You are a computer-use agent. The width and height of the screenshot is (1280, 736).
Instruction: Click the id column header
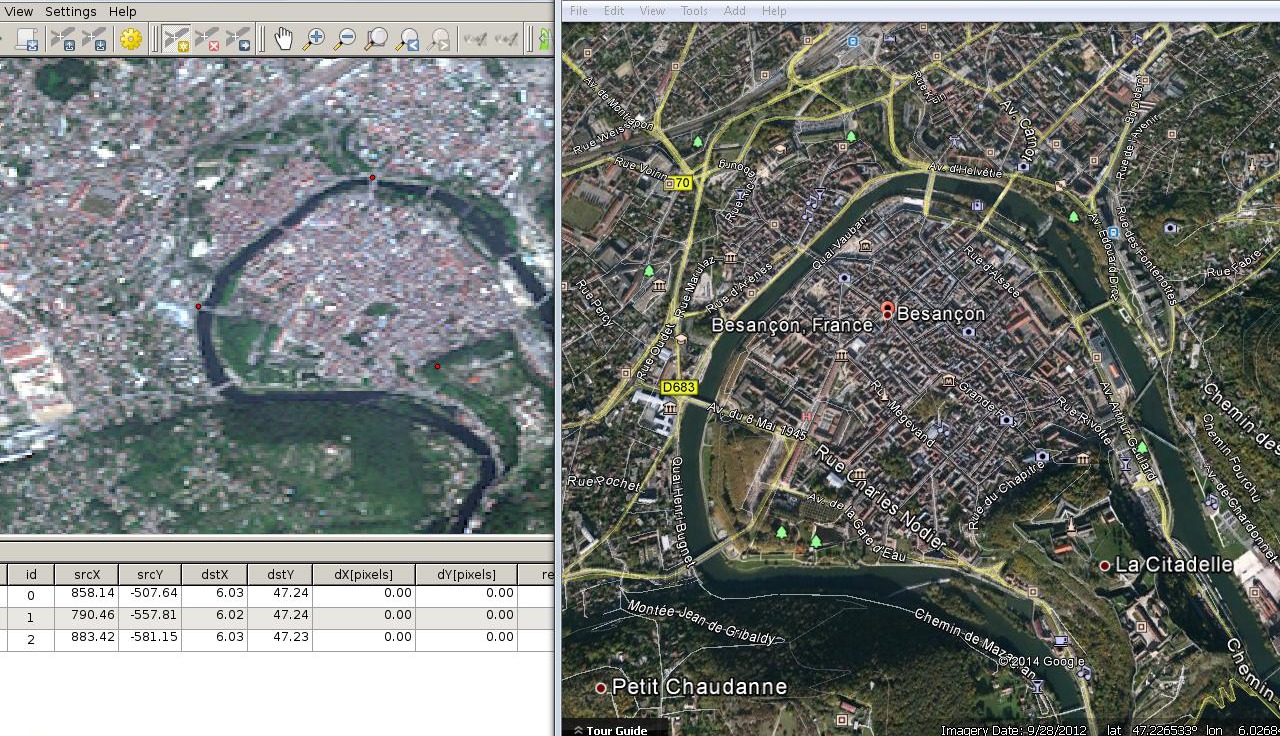[31, 574]
